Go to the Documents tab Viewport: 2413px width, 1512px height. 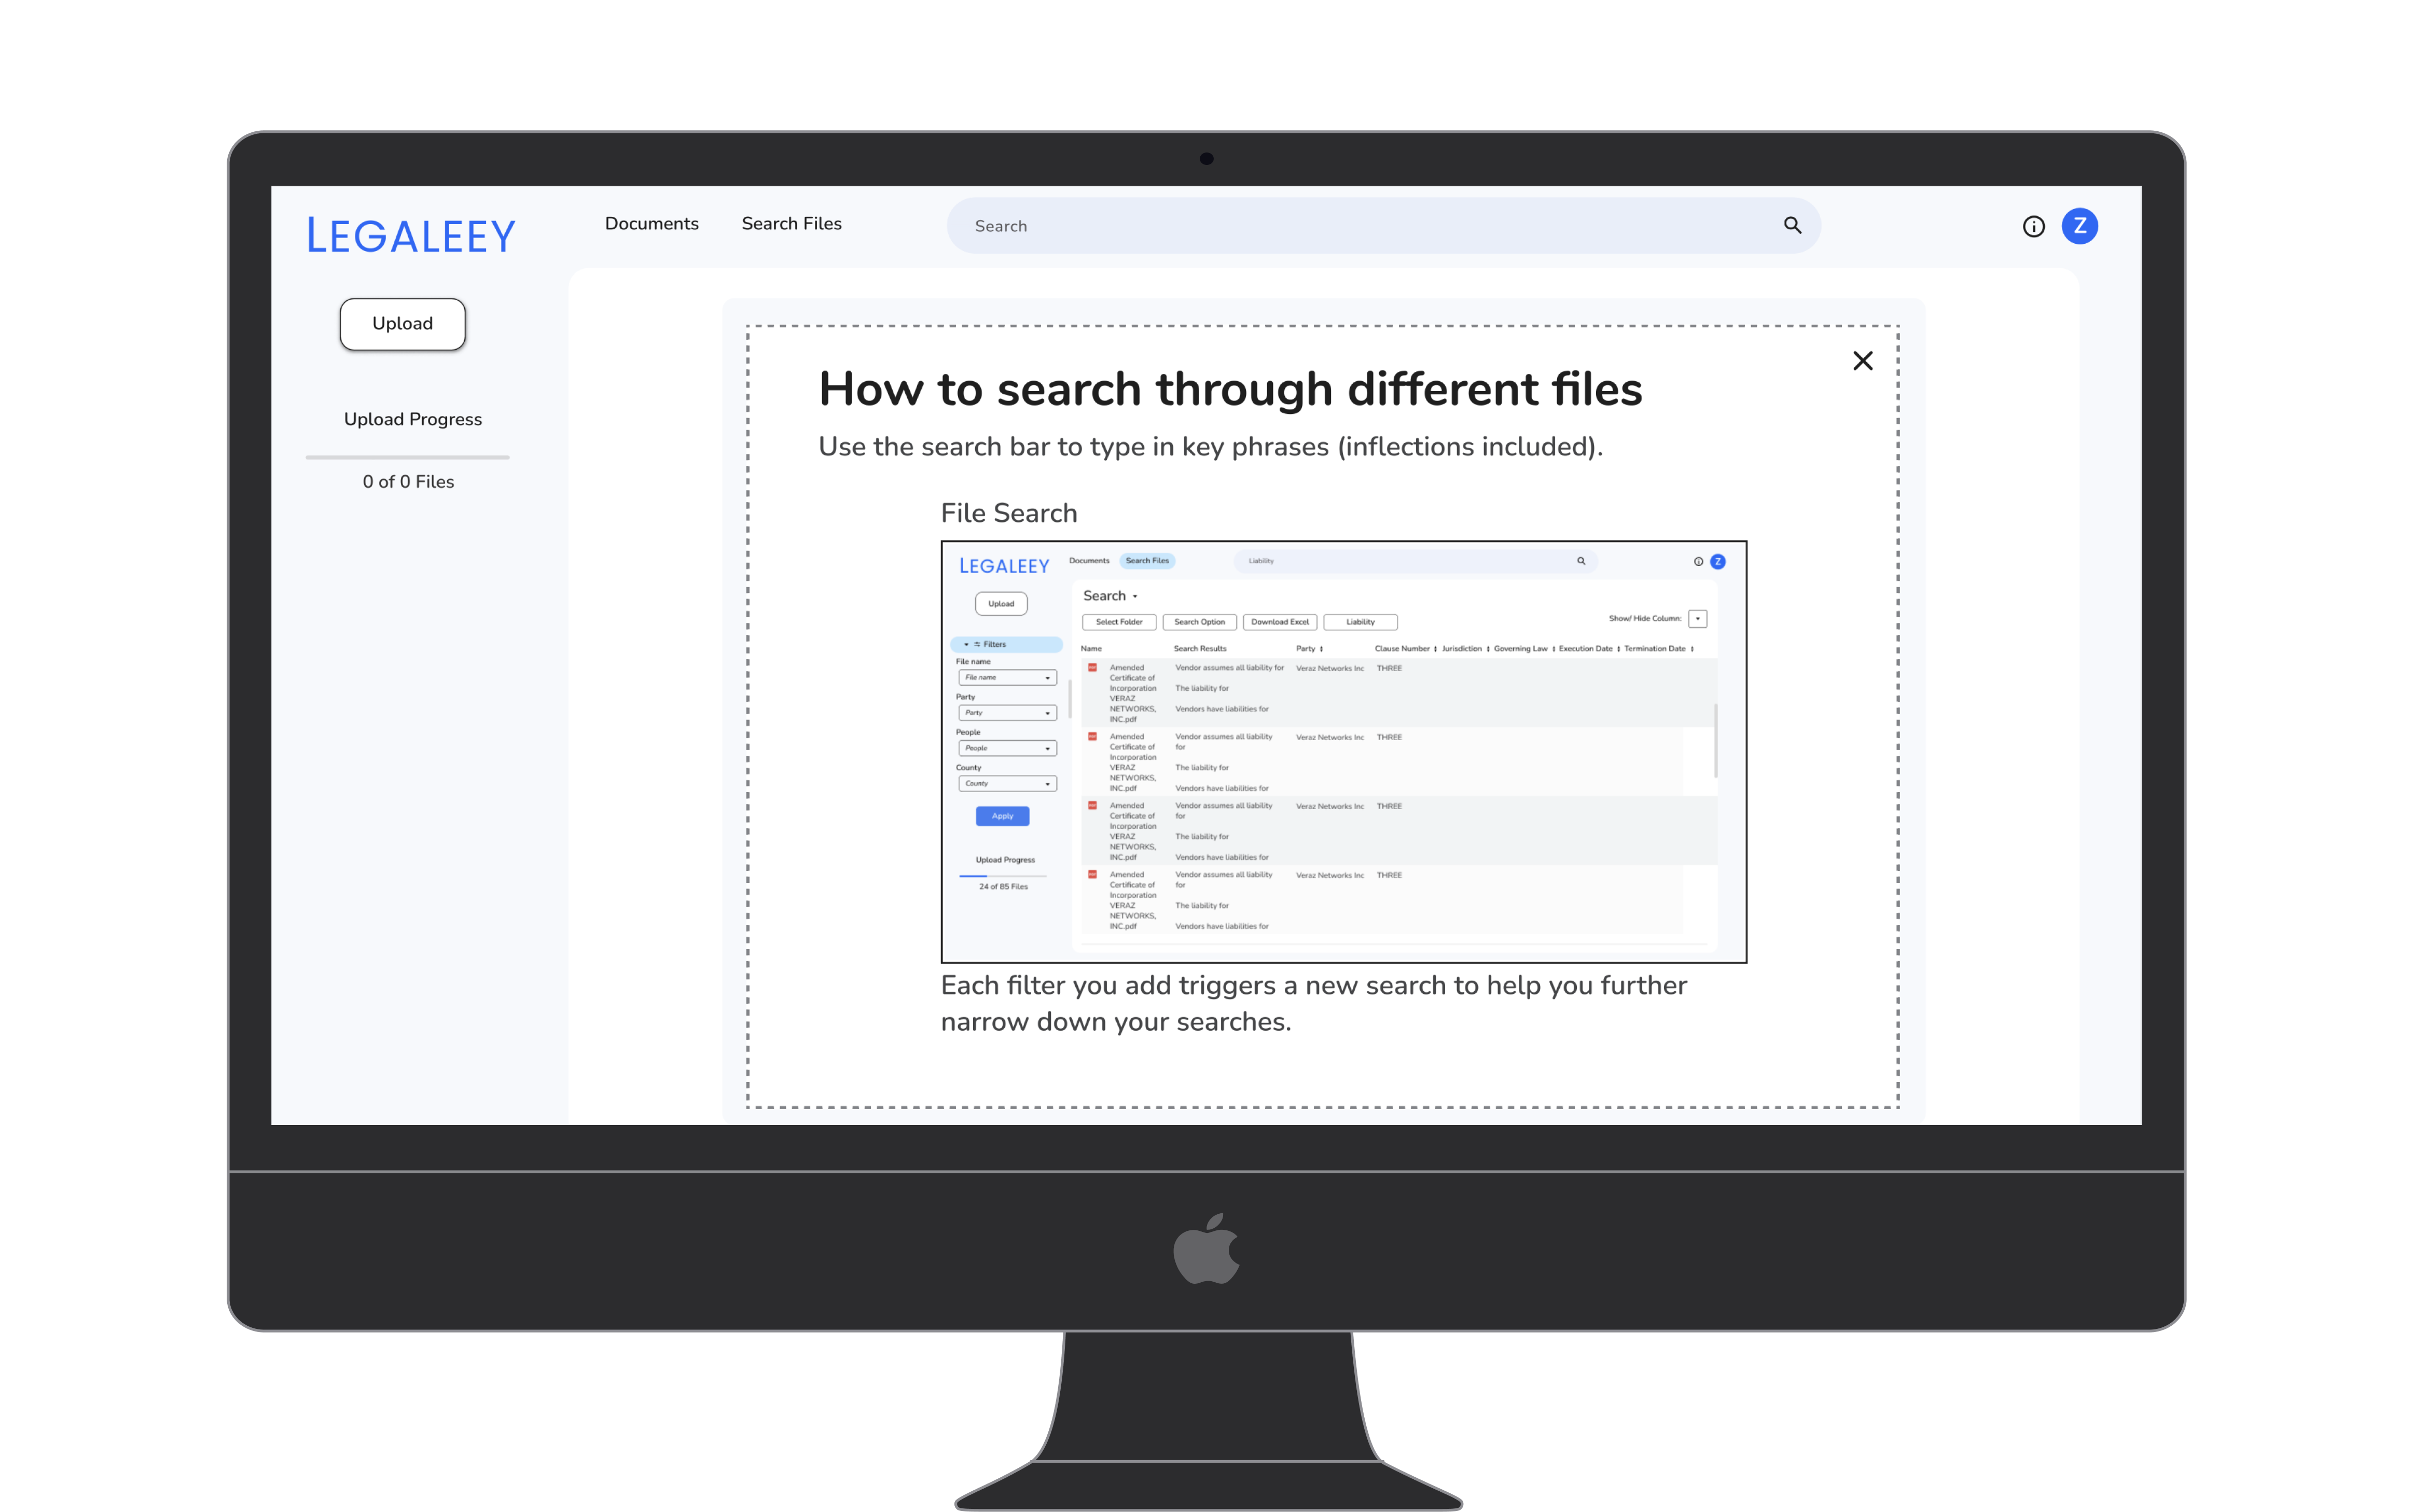point(652,224)
